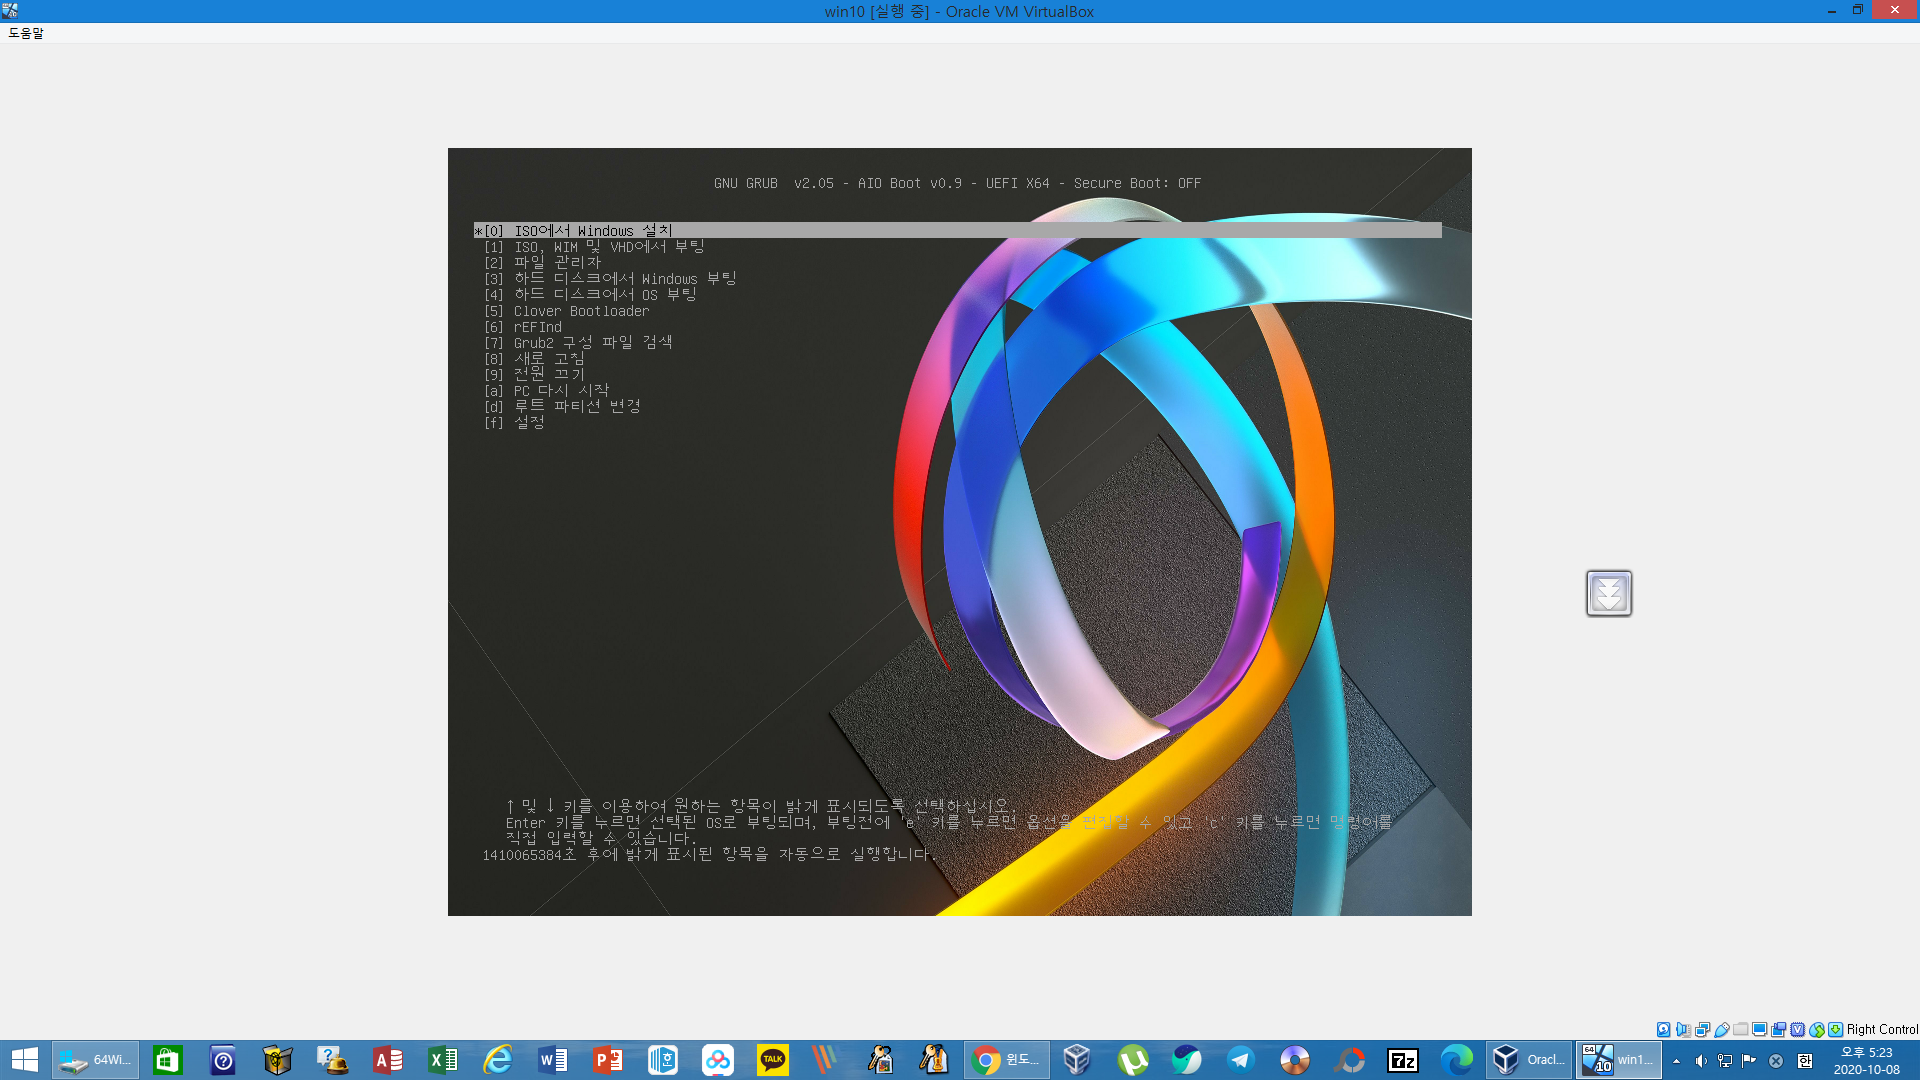Open the Baidu cloud taskbar icon
The image size is (1920, 1080).
[718, 1060]
